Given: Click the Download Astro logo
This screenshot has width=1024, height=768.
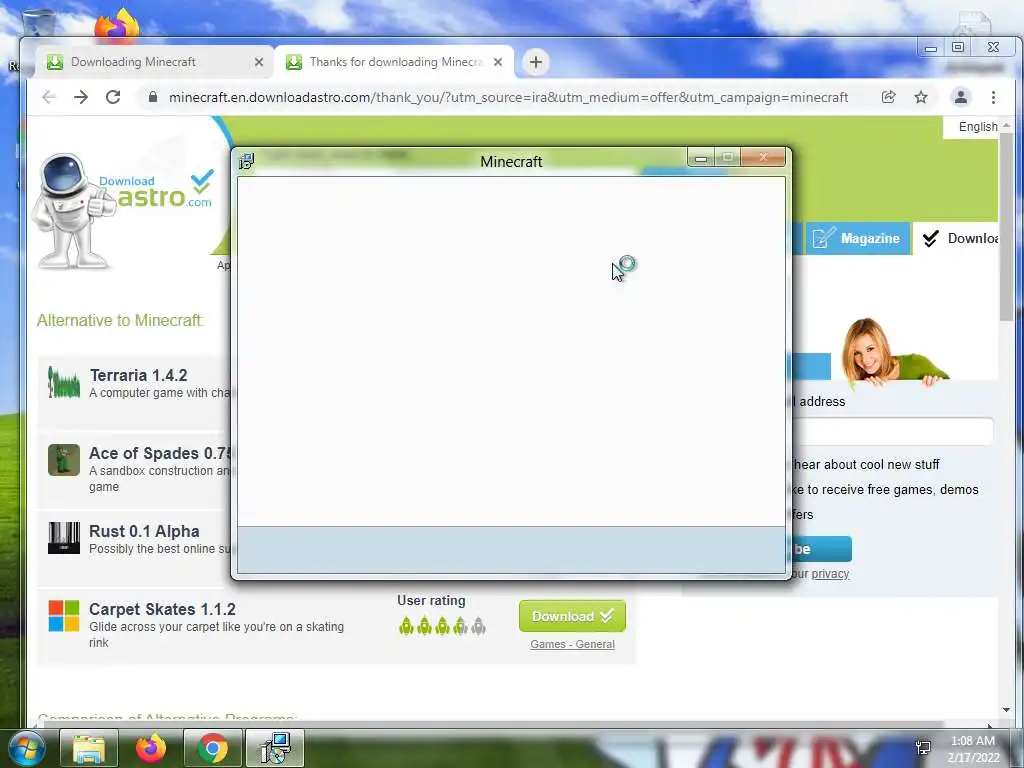Looking at the screenshot, I should [124, 209].
